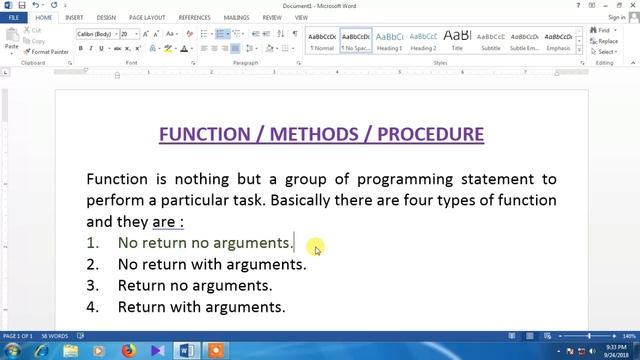Switch to the REVIEW tab

pyautogui.click(x=272, y=18)
